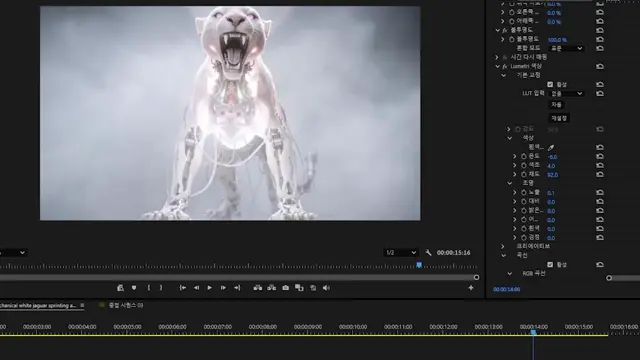Toggle animation stopwatch for 색조
This screenshot has height=360, width=640.
coord(524,165)
